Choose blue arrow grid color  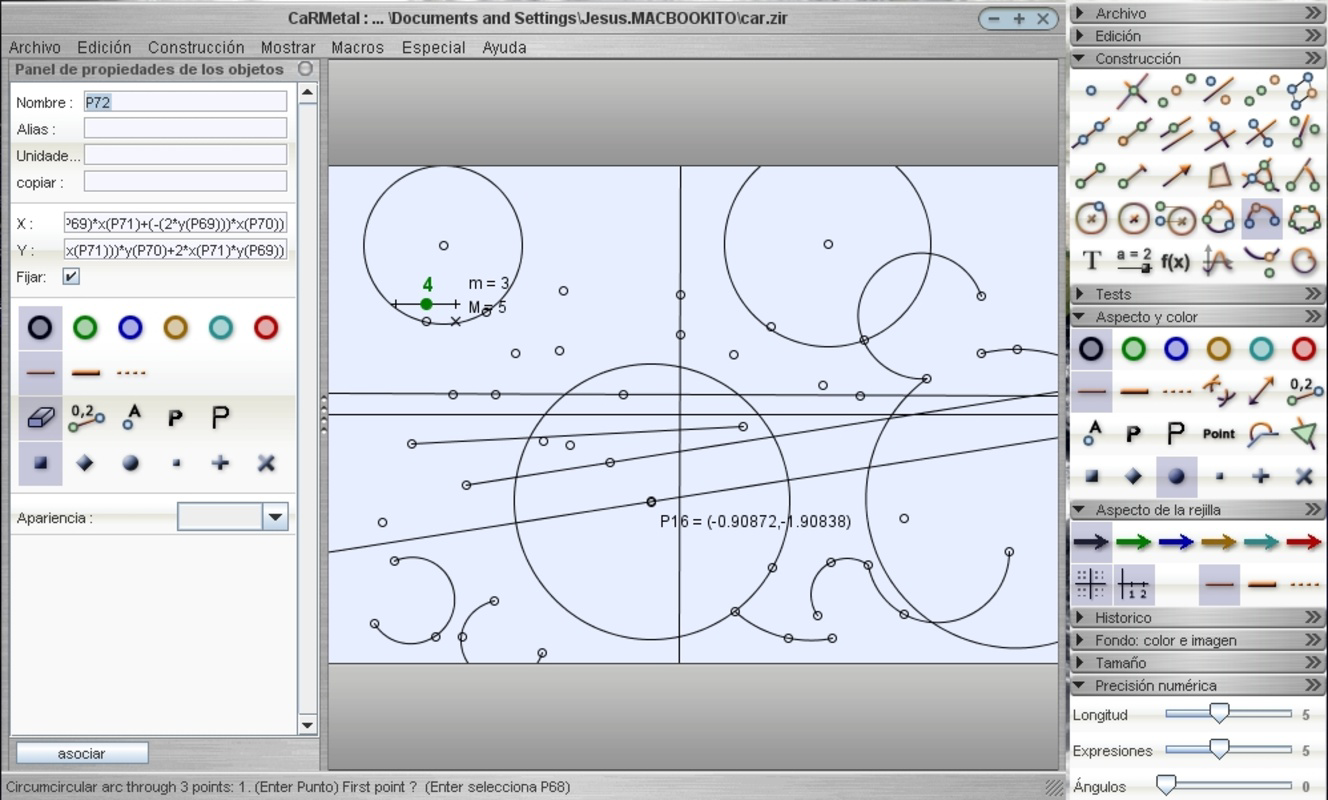coord(1176,542)
